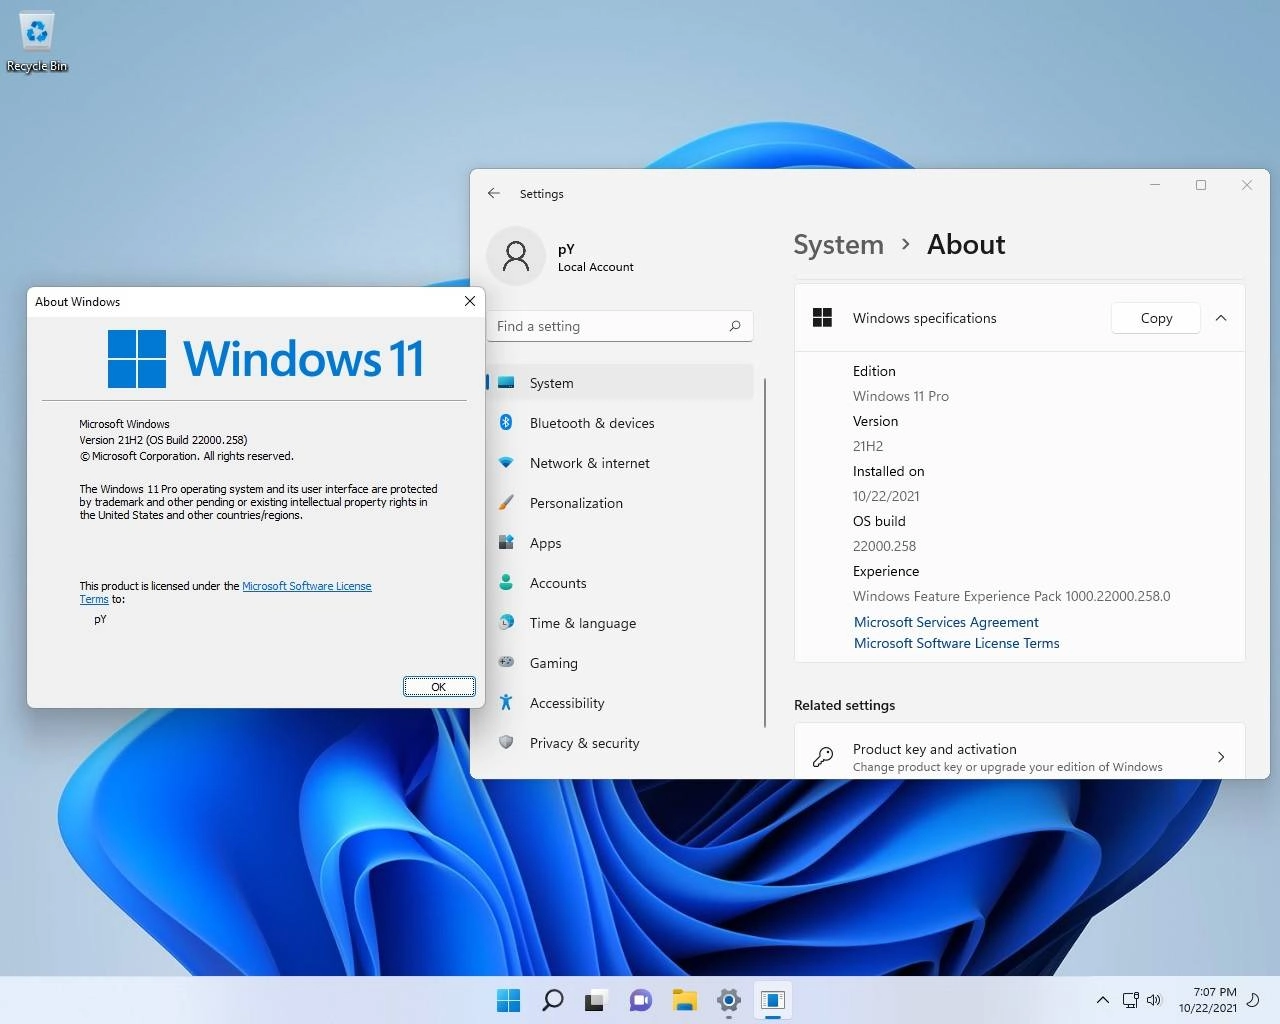The width and height of the screenshot is (1280, 1024).
Task: Collapse the Windows specifications section
Action: [x=1221, y=318]
